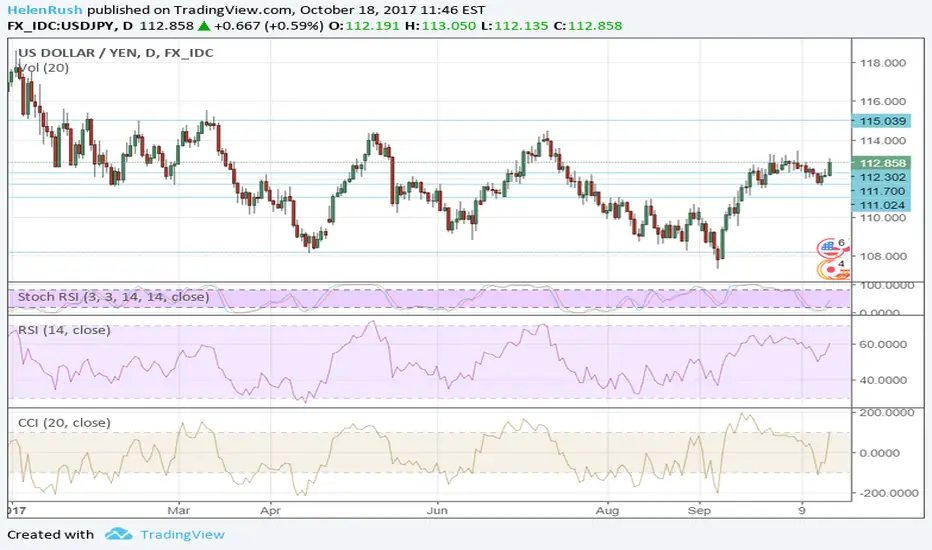Image resolution: width=932 pixels, height=550 pixels.
Task: Click the green up-arrow price change indicator
Action: (x=204, y=26)
